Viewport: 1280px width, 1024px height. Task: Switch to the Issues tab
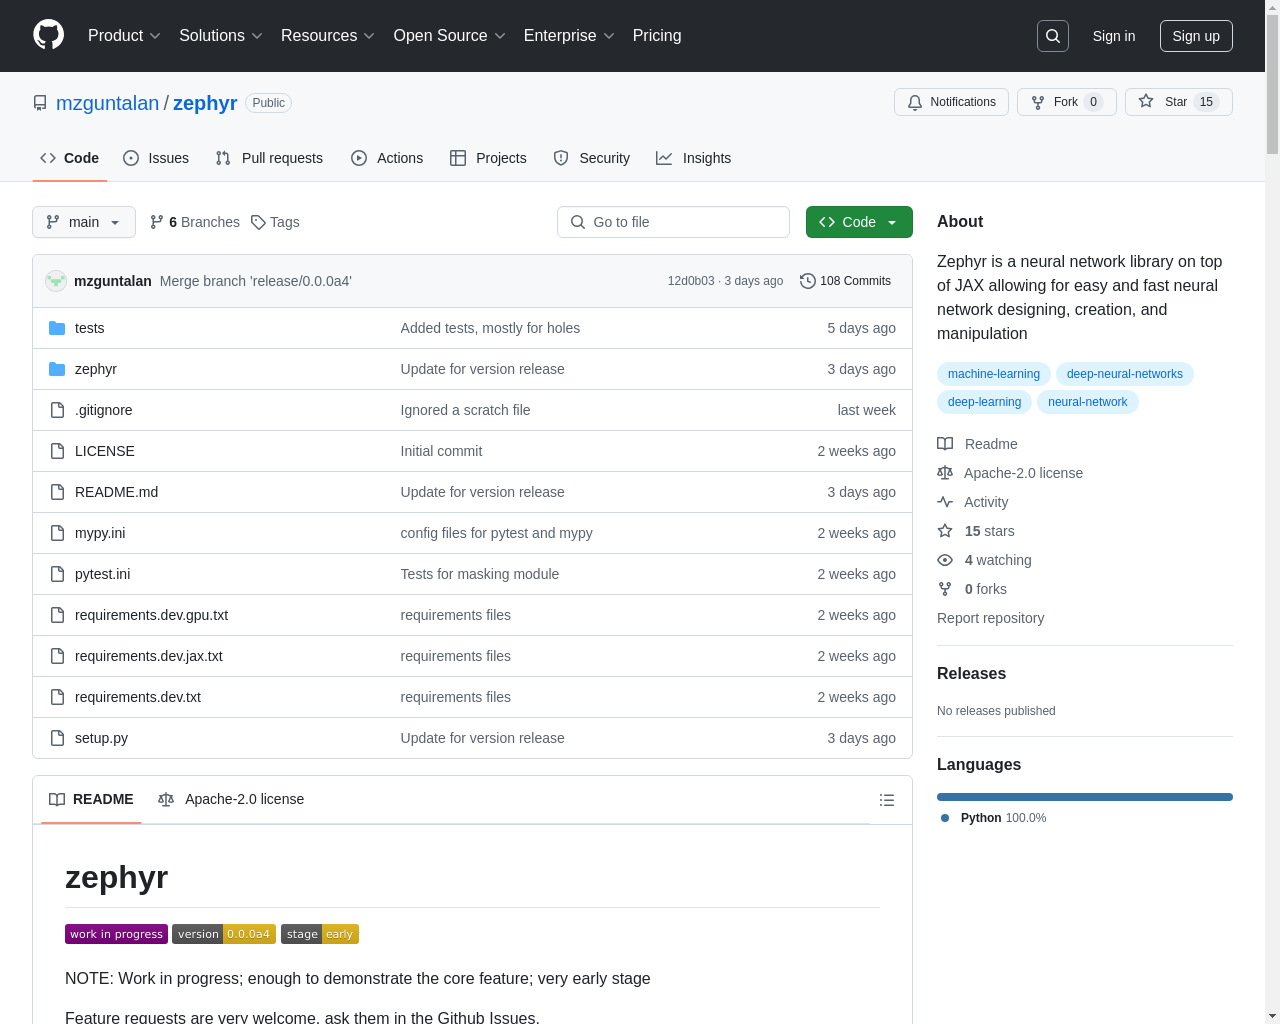(156, 158)
